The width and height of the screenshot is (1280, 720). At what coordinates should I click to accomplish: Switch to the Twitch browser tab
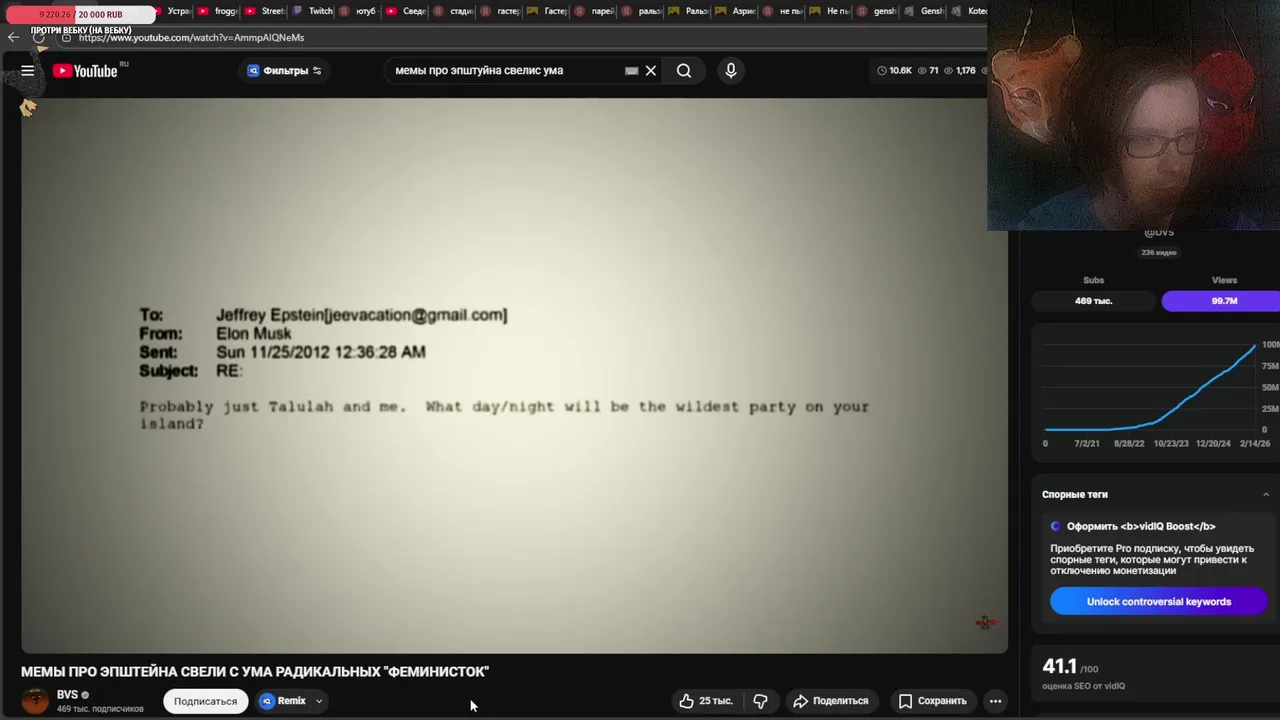click(314, 11)
